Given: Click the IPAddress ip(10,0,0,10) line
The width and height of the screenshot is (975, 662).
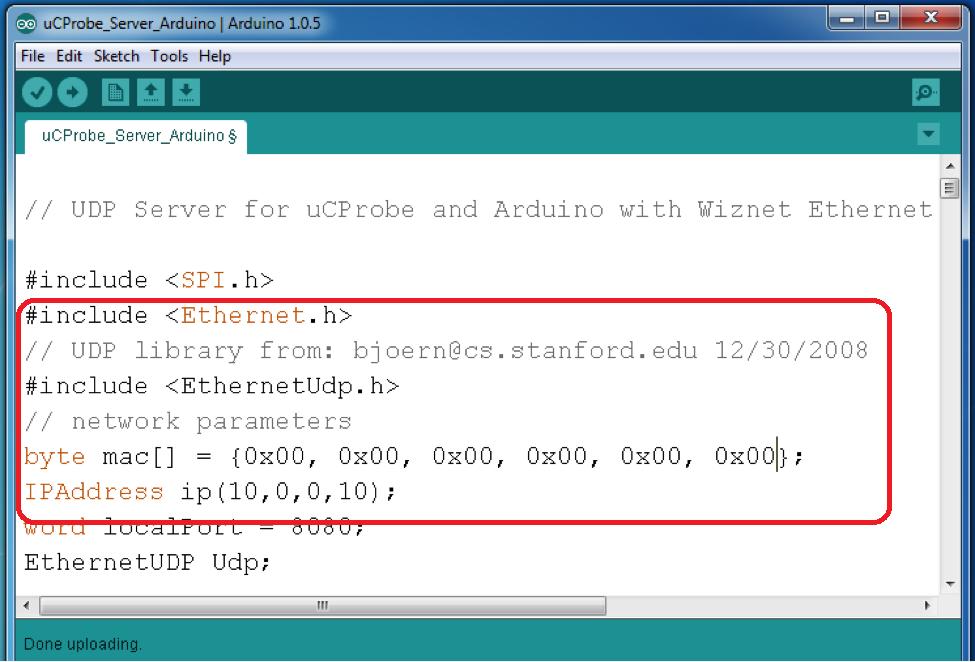Looking at the screenshot, I should click(x=210, y=492).
